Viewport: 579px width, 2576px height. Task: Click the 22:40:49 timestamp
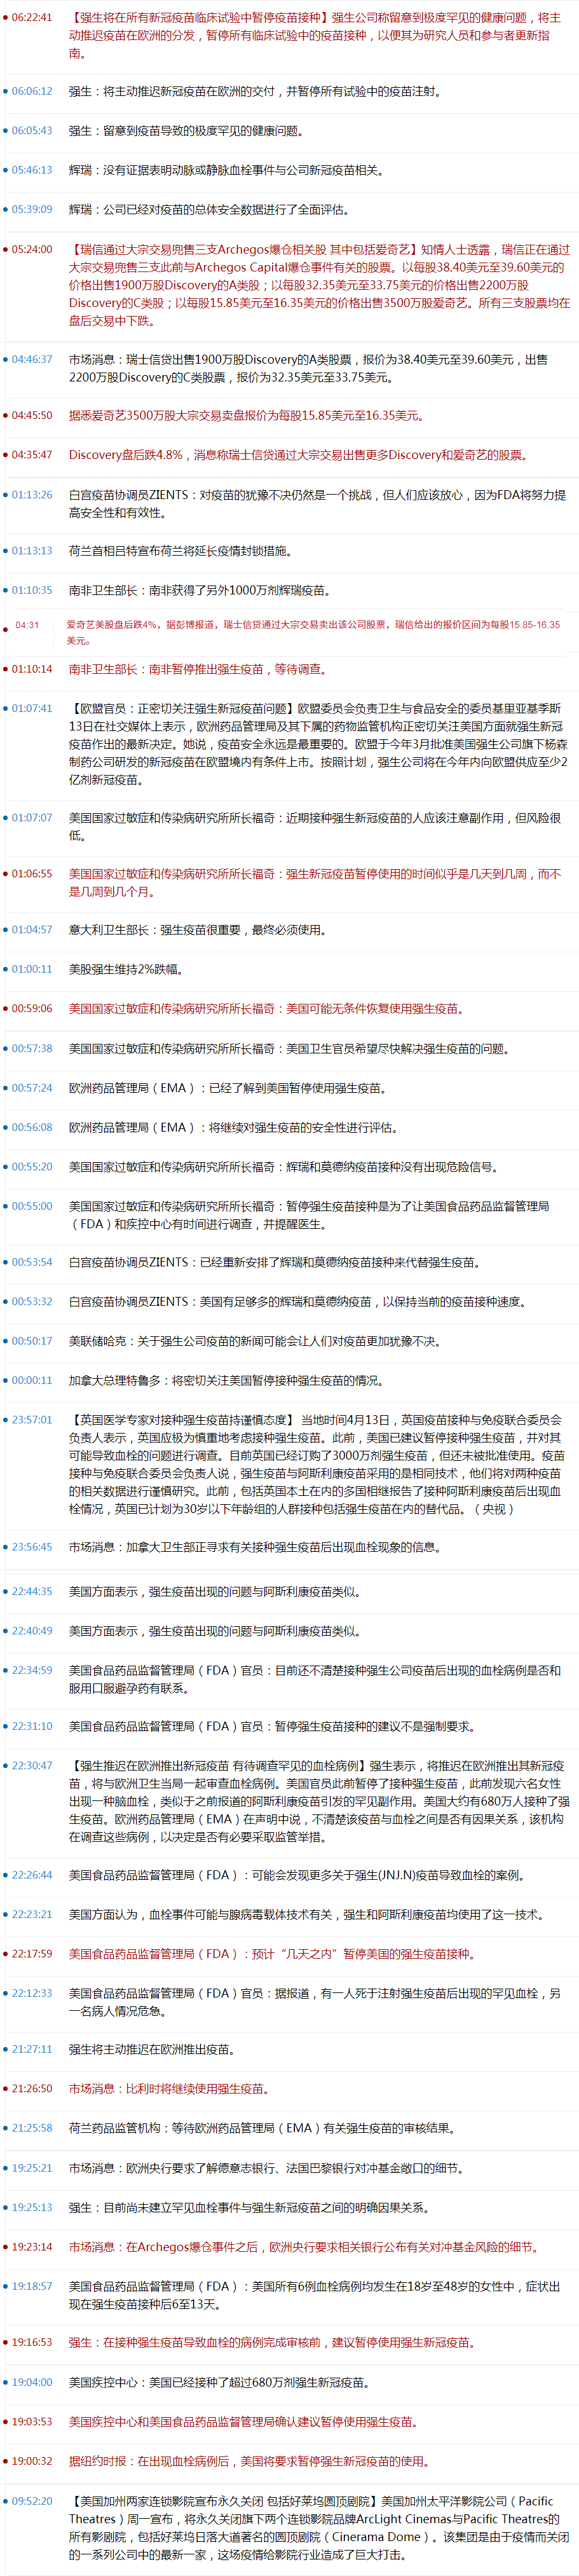point(32,1630)
